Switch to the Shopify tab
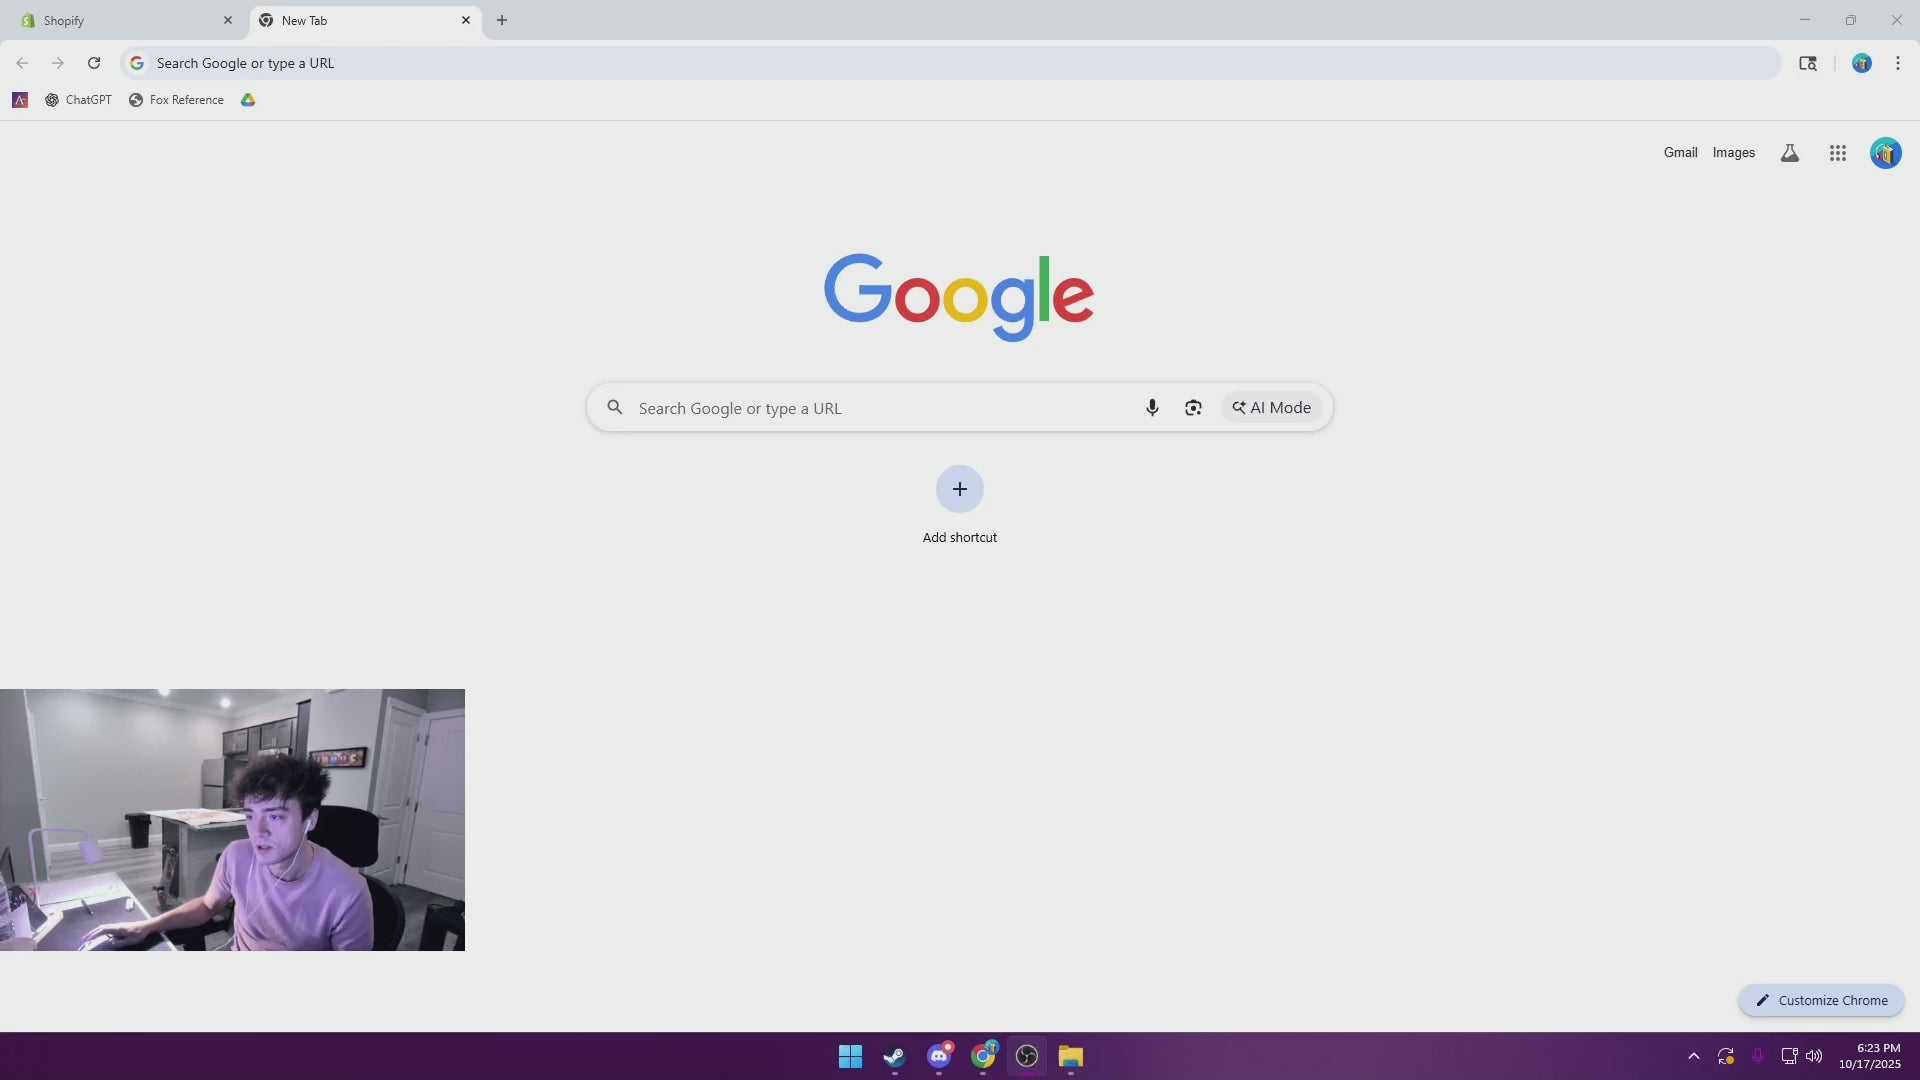The image size is (1920, 1080). point(120,20)
